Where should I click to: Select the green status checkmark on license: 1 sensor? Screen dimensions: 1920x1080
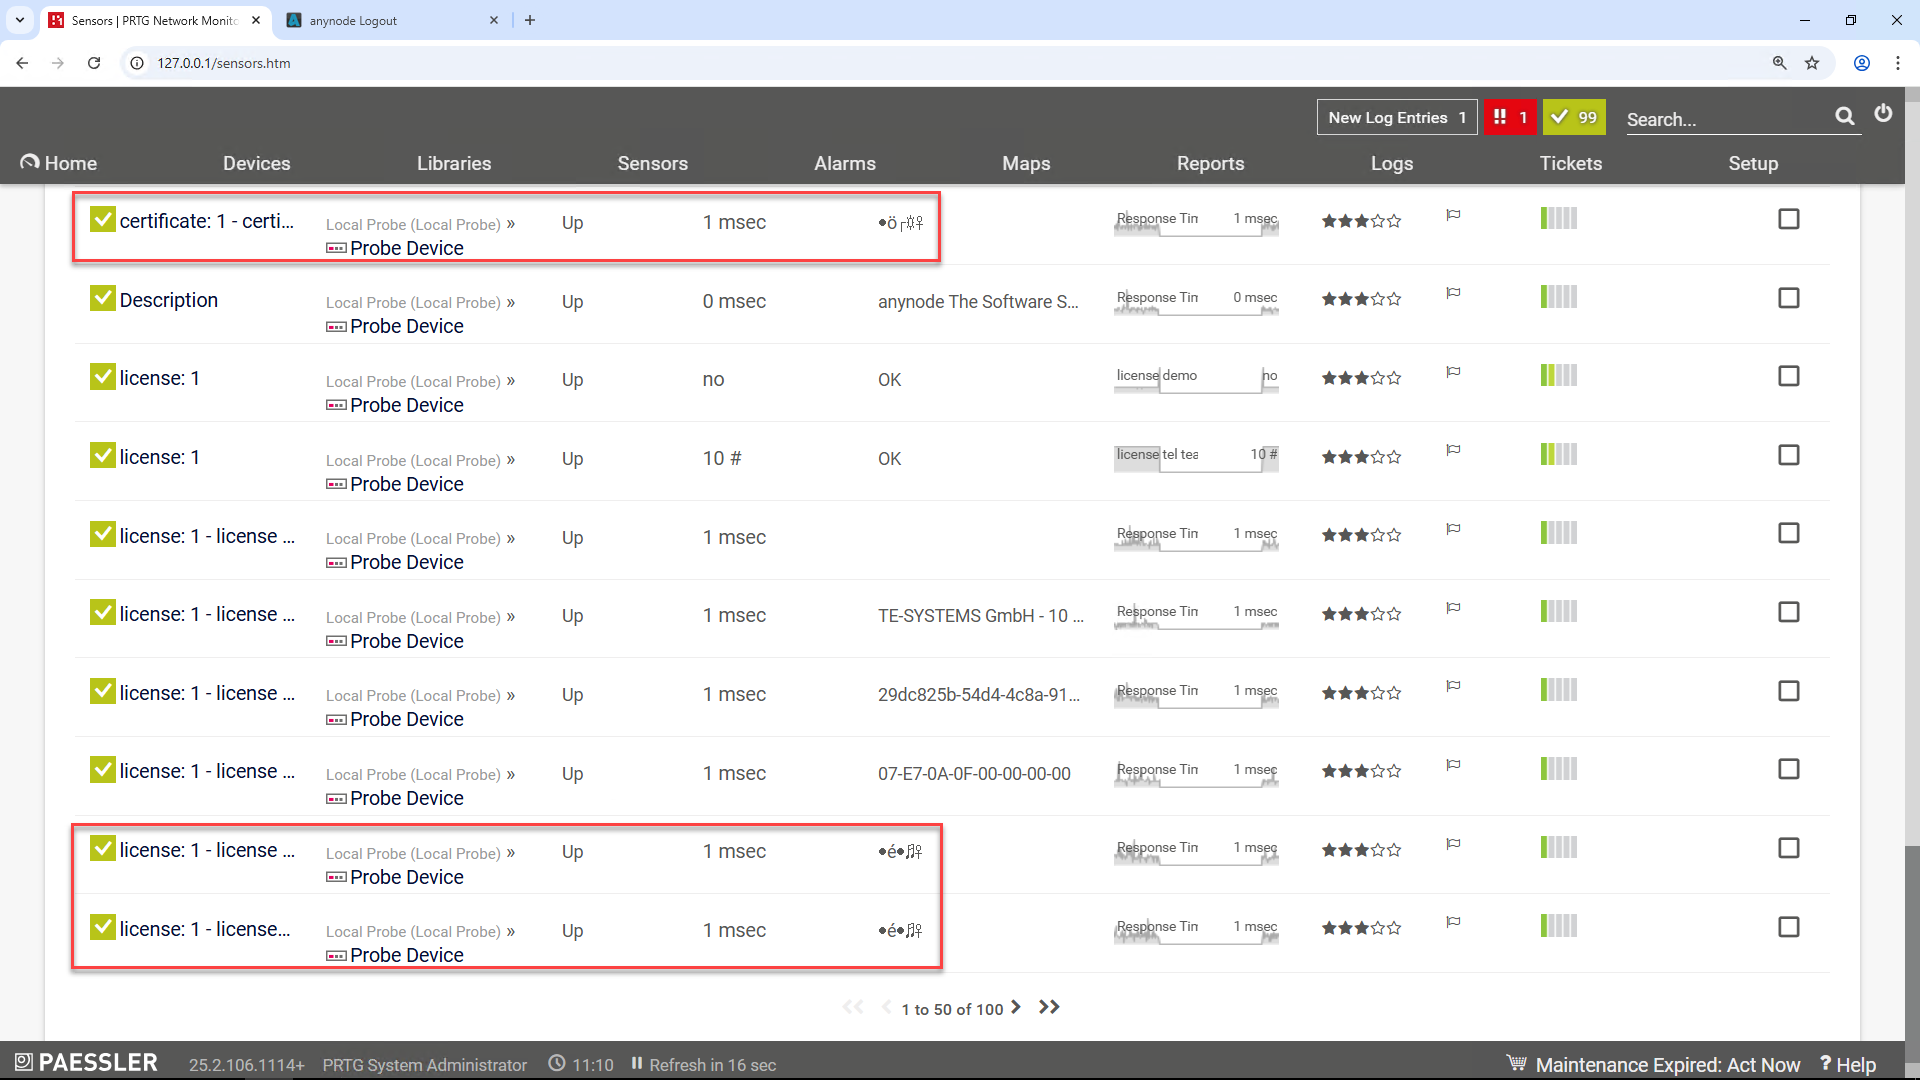coord(102,376)
